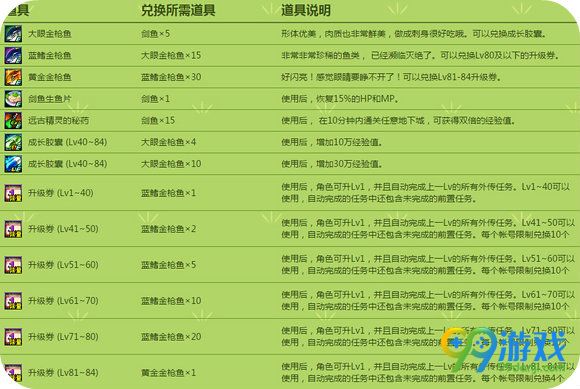Select the item name "大眼金枪鱼" in first column
The image size is (580, 389).
[50, 34]
